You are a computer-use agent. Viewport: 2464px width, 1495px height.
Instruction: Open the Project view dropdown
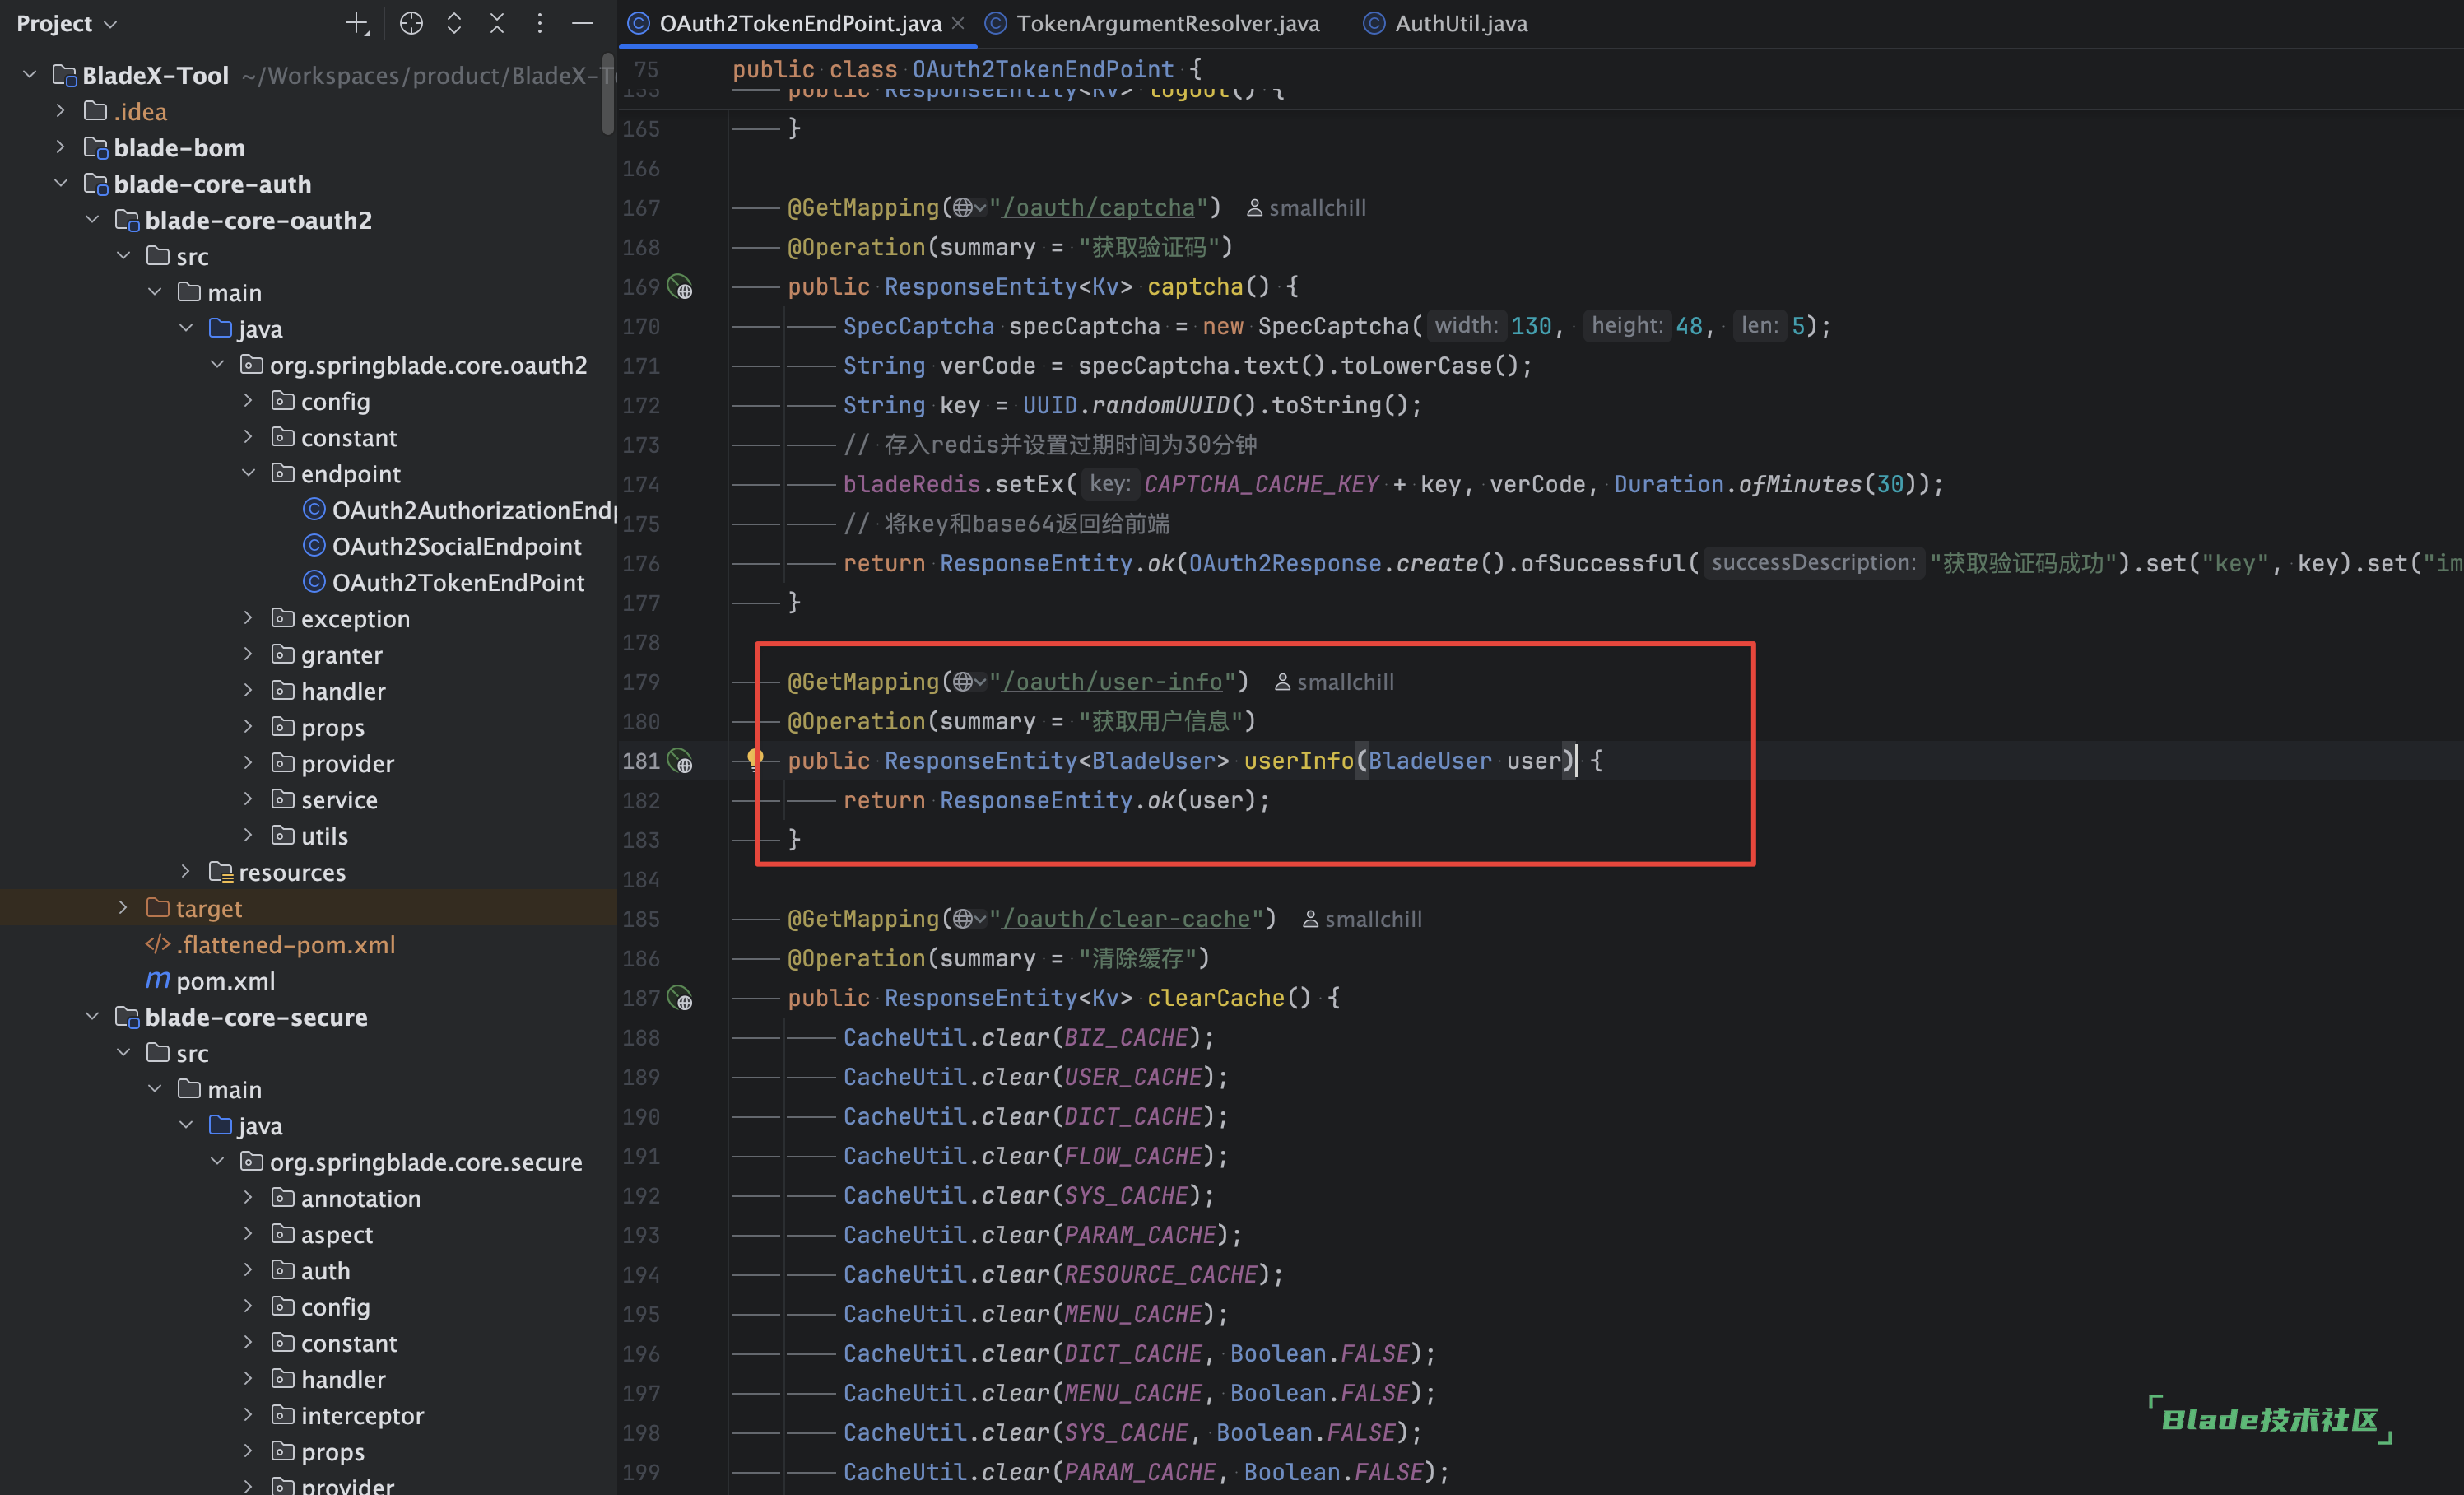67,24
